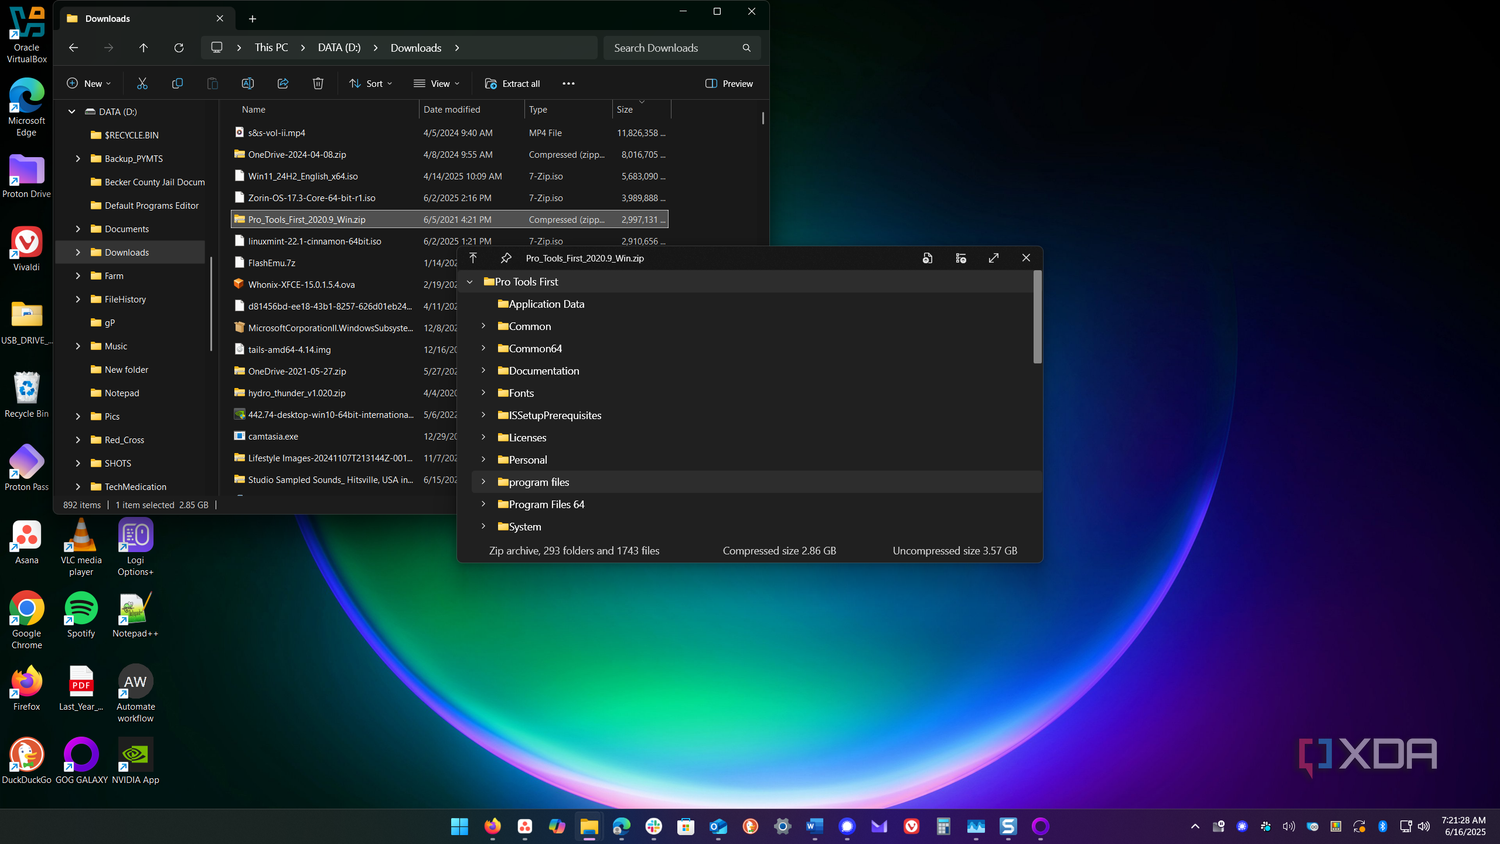Open VLC media player from the desktop
The height and width of the screenshot is (844, 1500).
click(81, 549)
